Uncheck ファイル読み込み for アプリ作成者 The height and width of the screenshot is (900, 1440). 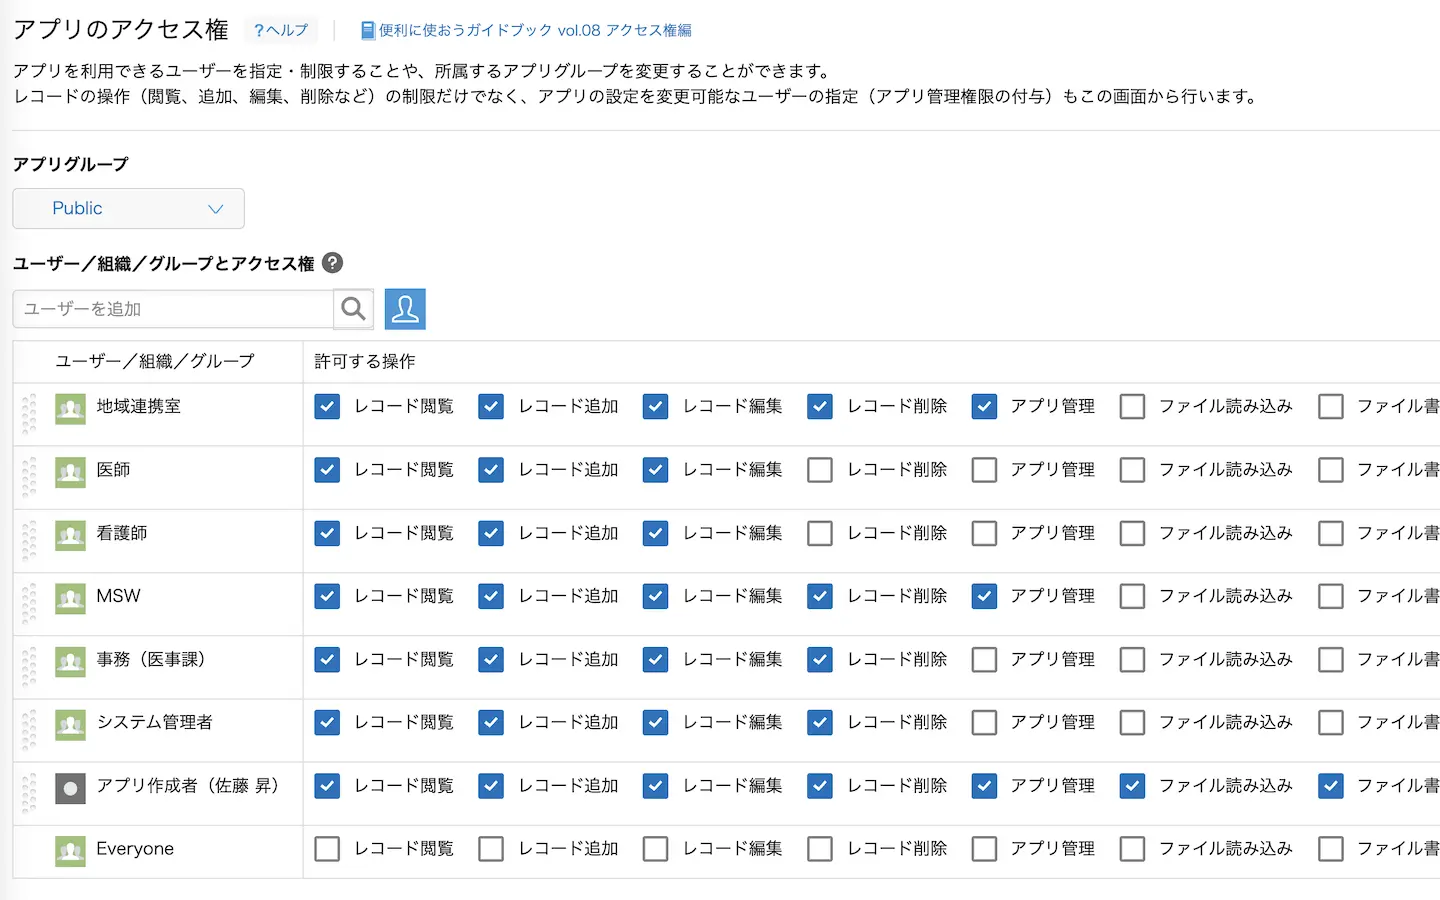(1132, 786)
